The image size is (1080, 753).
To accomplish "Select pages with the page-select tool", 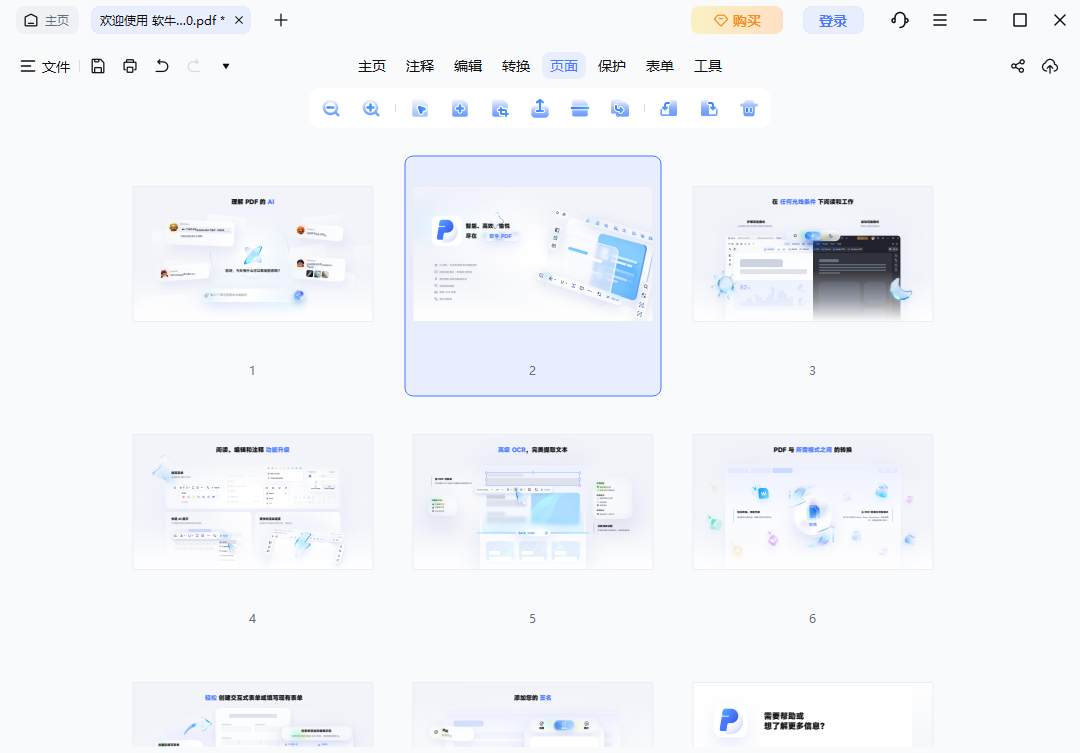I will (x=420, y=109).
